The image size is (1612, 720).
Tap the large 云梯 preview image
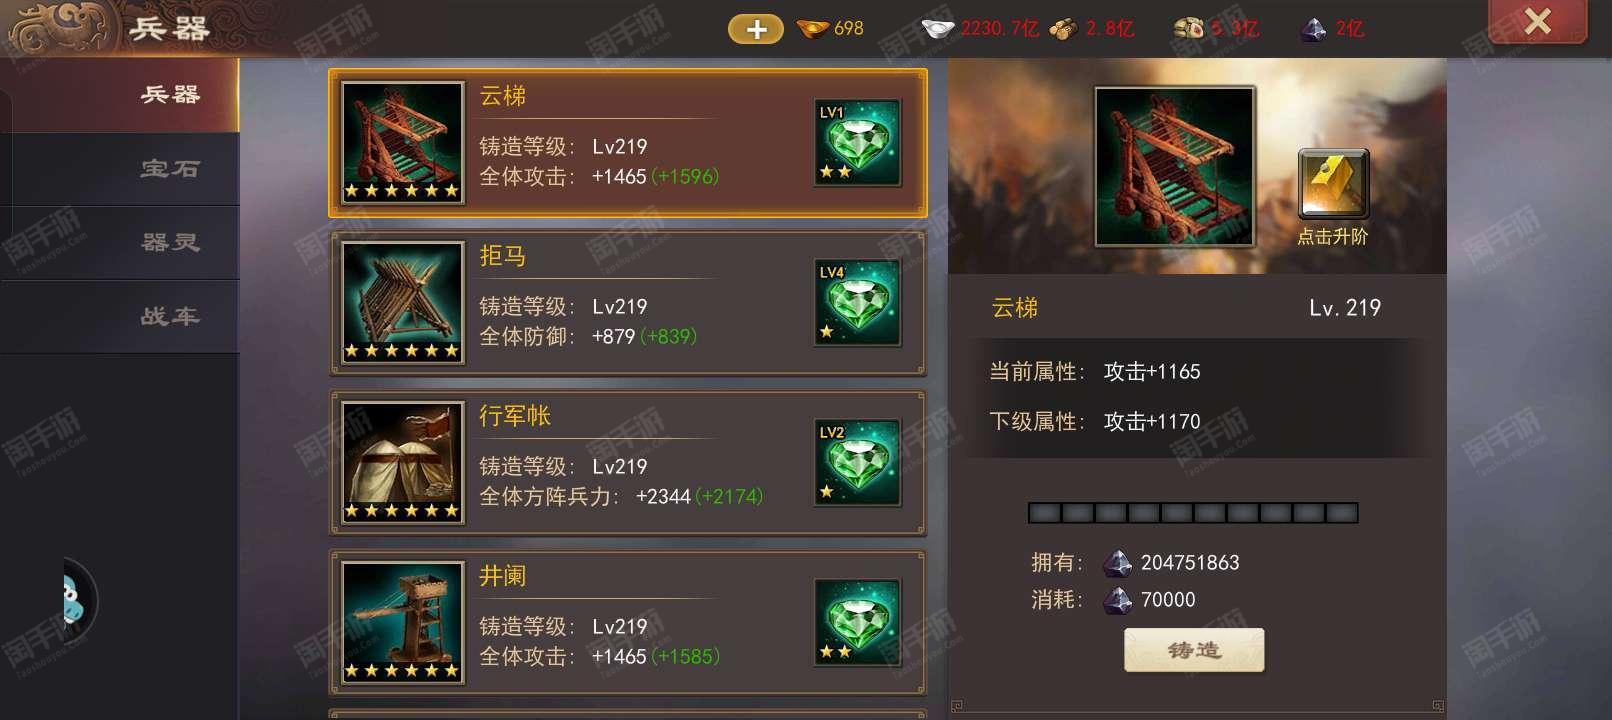(x=1175, y=166)
